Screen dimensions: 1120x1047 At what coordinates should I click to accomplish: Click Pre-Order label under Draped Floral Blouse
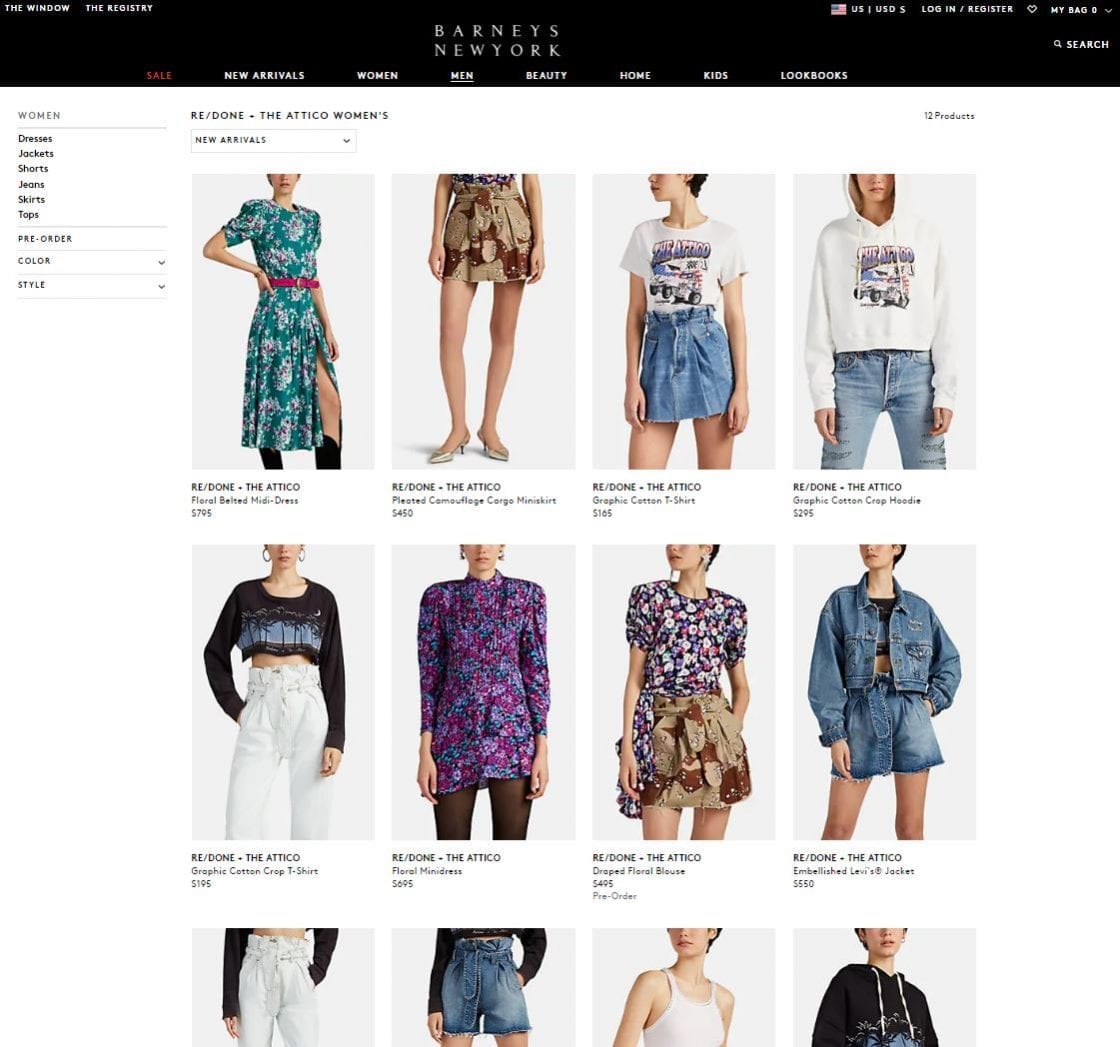[x=614, y=896]
